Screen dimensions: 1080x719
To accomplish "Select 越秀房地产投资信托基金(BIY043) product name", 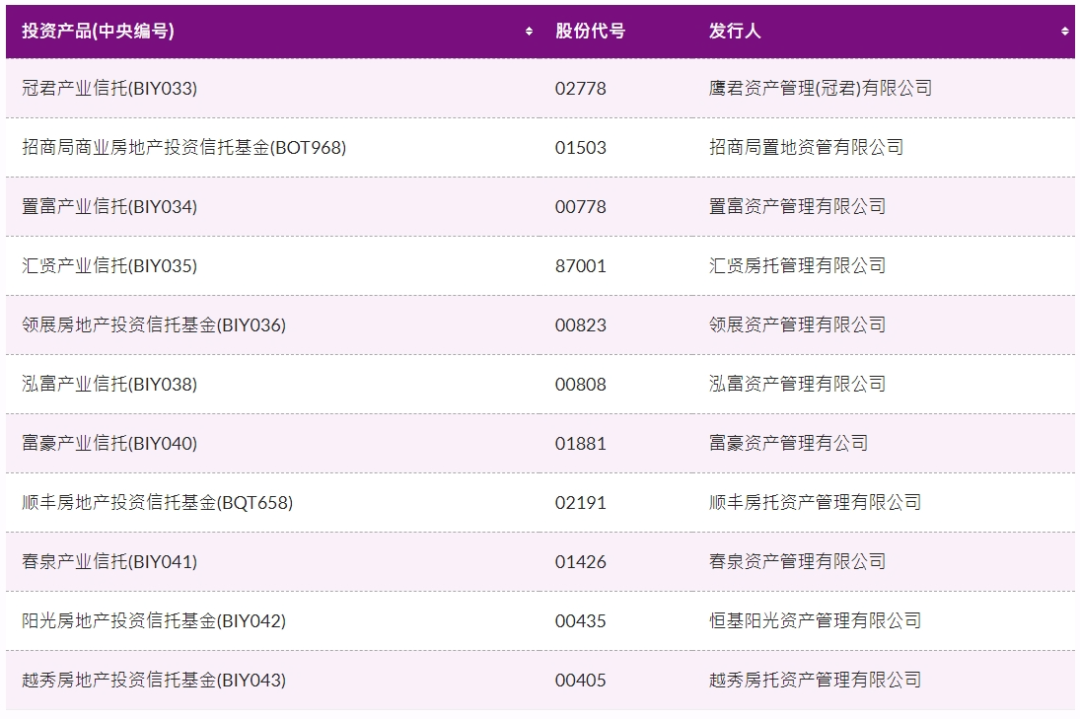I will pyautogui.click(x=154, y=680).
